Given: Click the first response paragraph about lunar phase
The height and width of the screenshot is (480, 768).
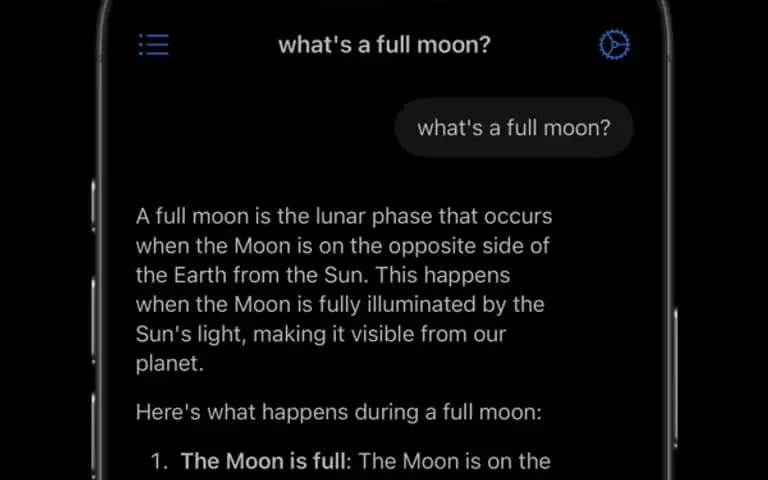Looking at the screenshot, I should pyautogui.click(x=344, y=290).
